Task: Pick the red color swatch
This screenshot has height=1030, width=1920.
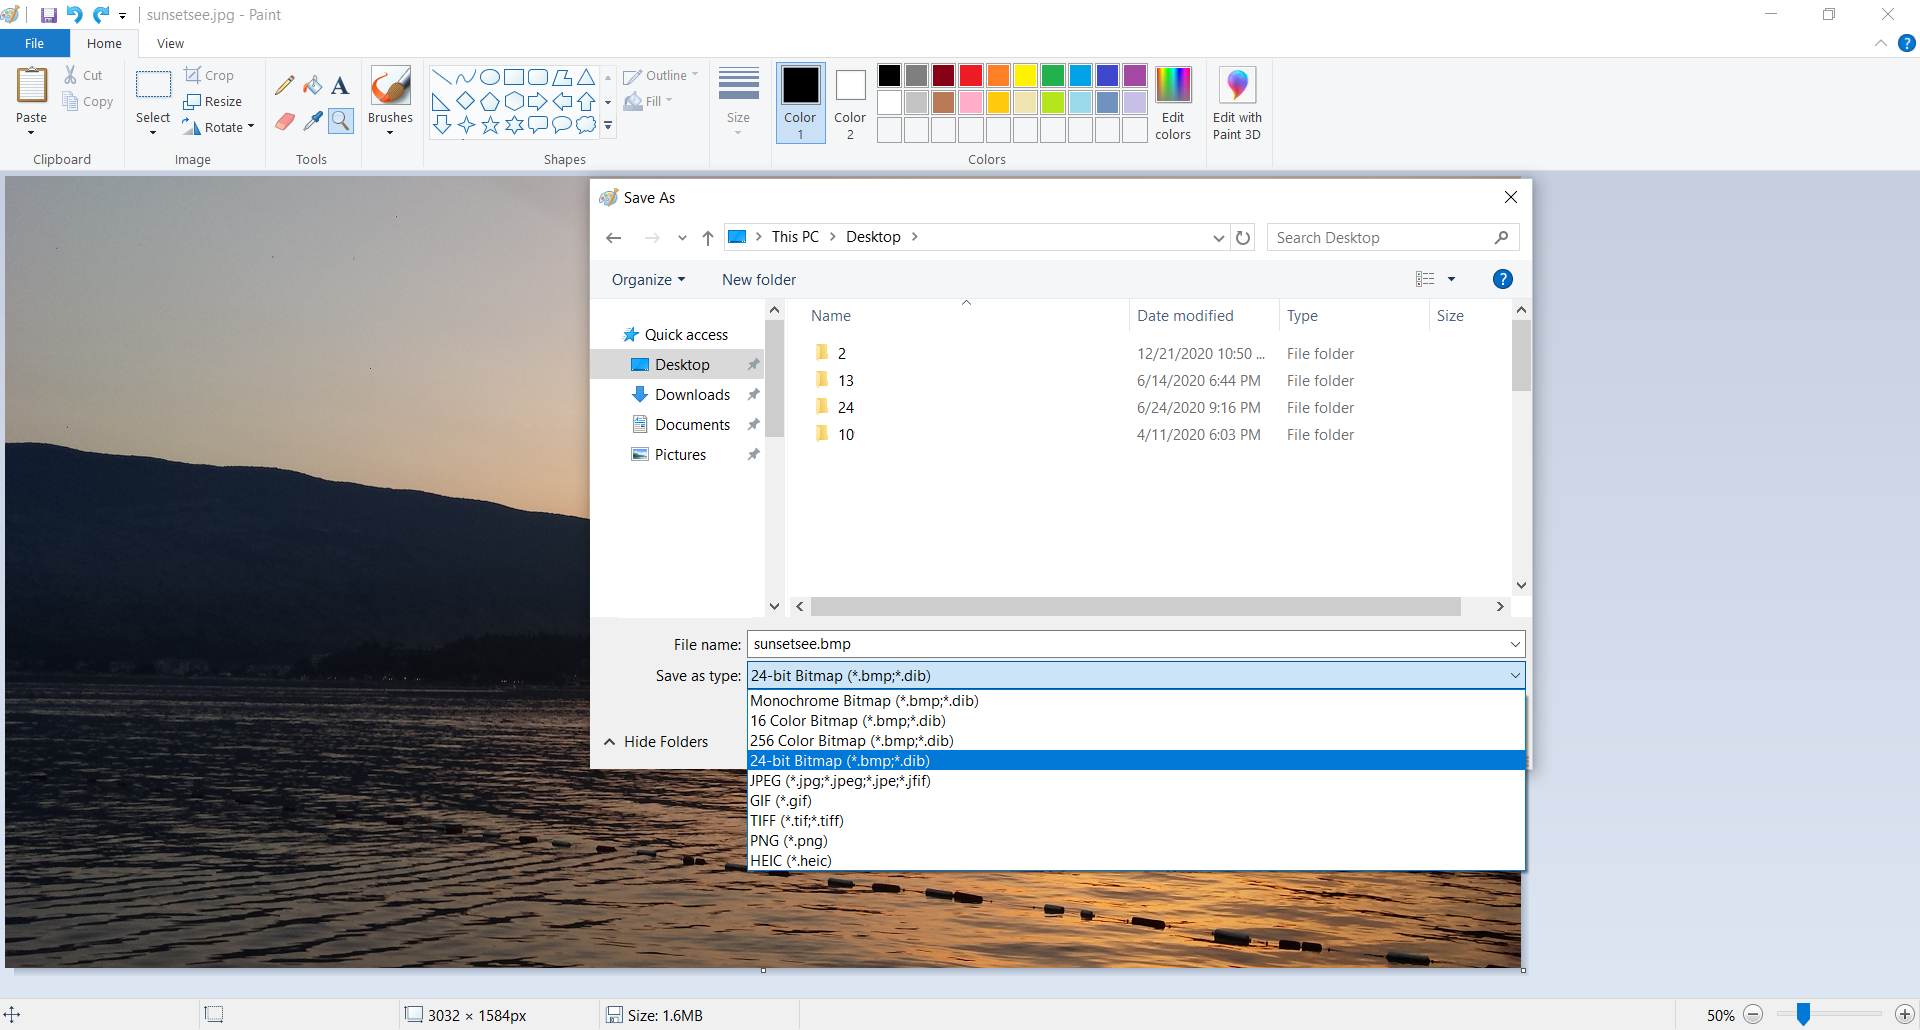Action: (x=970, y=76)
